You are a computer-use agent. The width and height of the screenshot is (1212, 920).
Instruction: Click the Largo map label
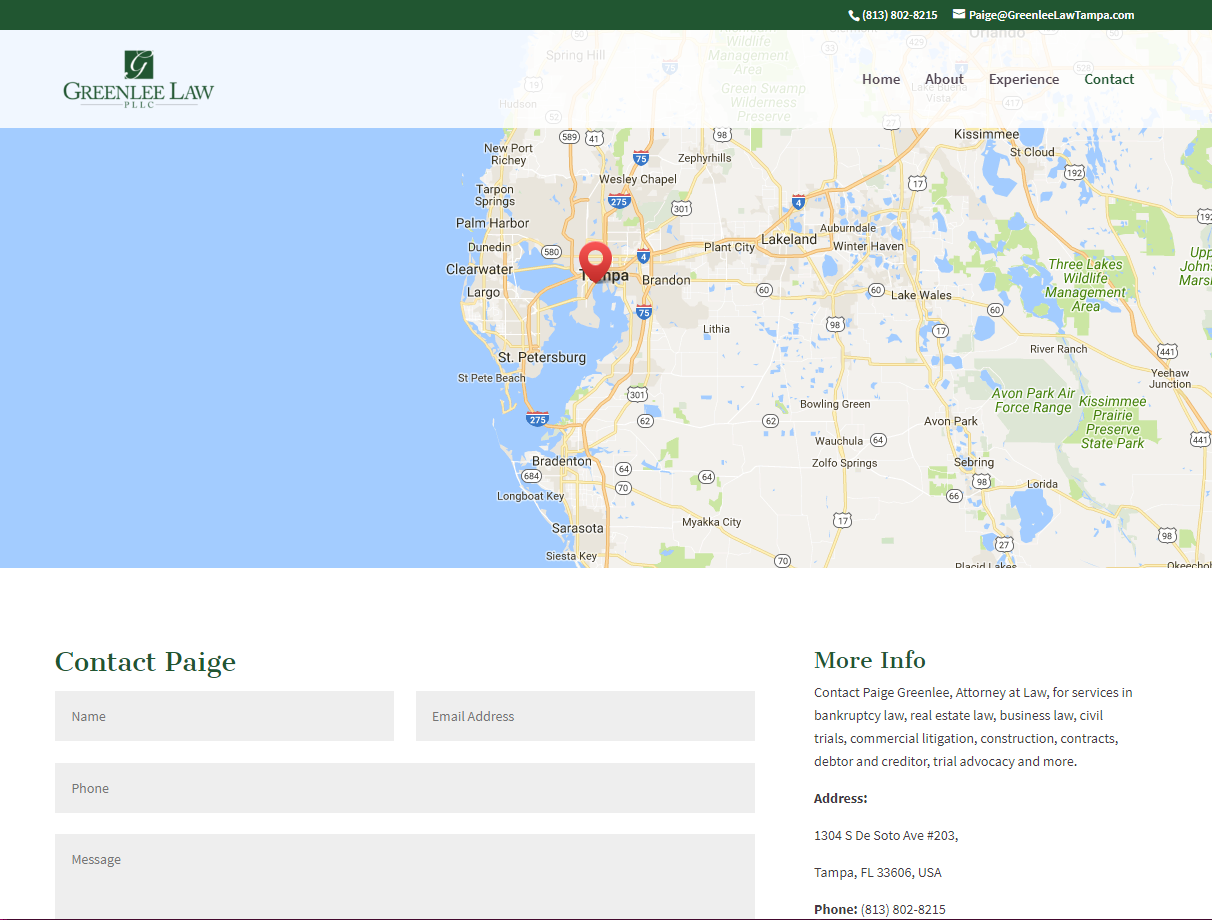click(x=483, y=293)
